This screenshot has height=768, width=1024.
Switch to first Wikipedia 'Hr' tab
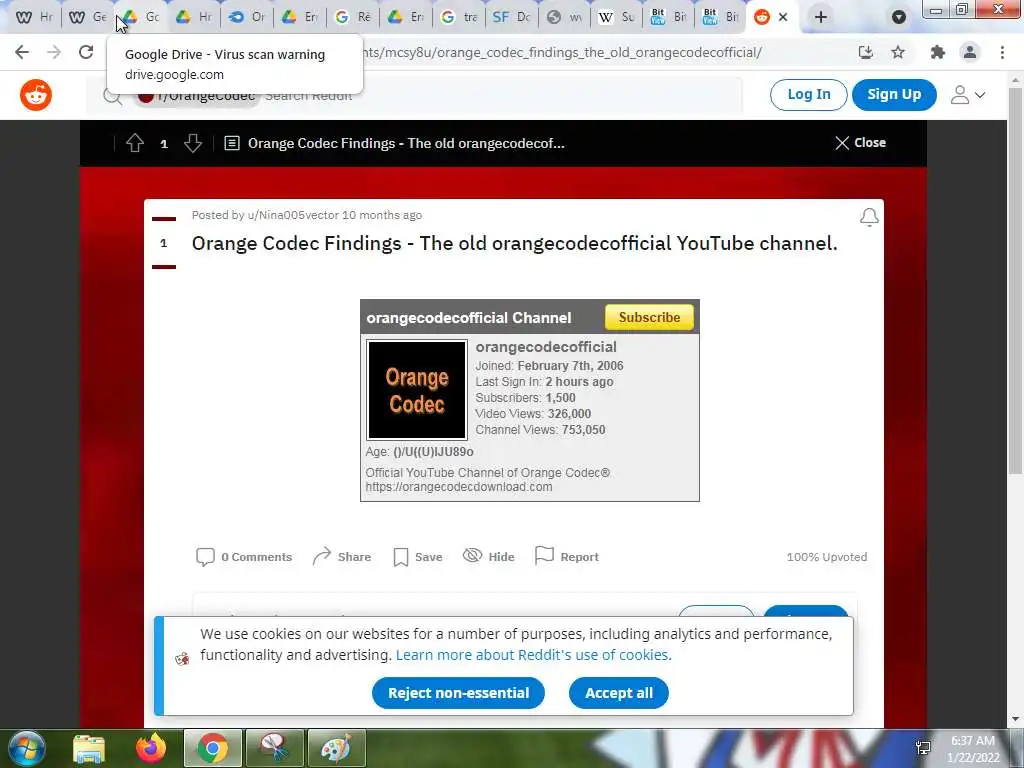coord(34,17)
